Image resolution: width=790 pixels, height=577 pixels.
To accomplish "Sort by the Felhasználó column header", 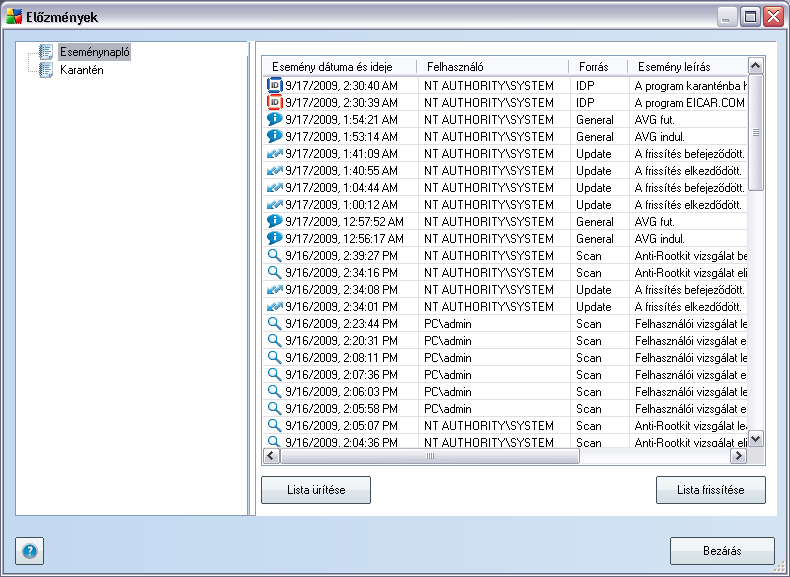I will [493, 67].
